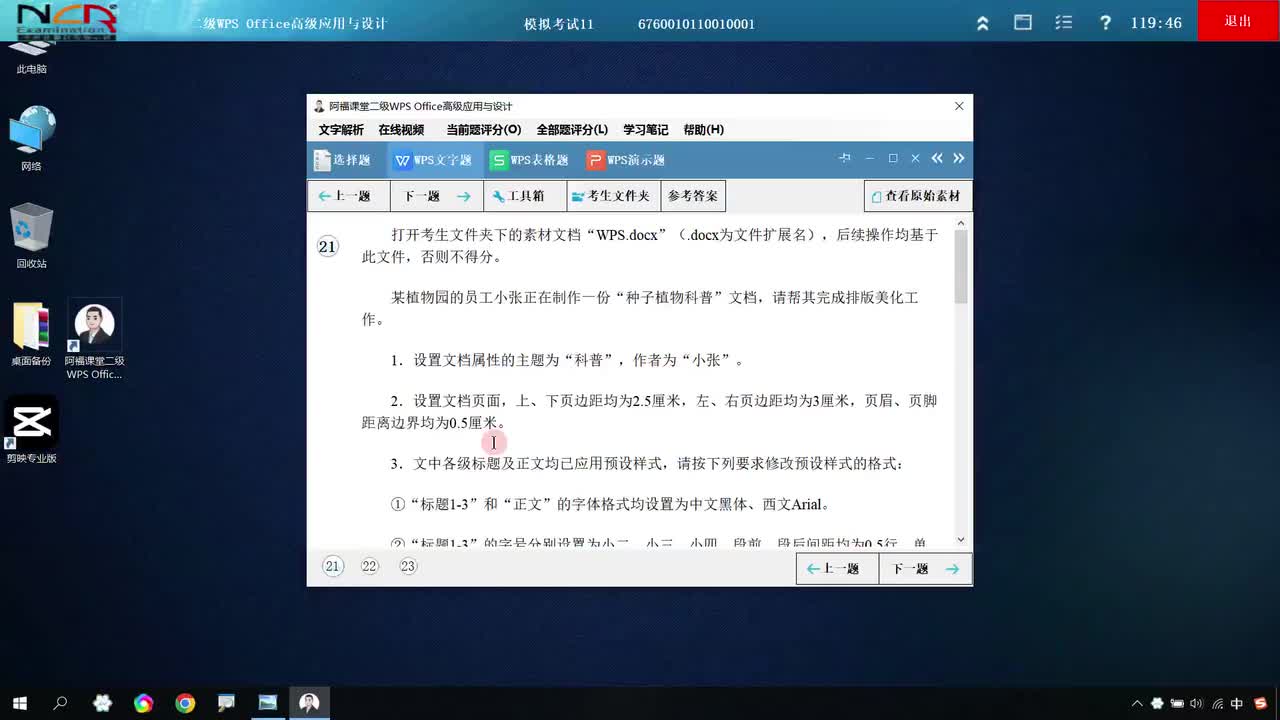Click the taskbar search icon
The height and width of the screenshot is (720, 1280).
click(x=60, y=703)
